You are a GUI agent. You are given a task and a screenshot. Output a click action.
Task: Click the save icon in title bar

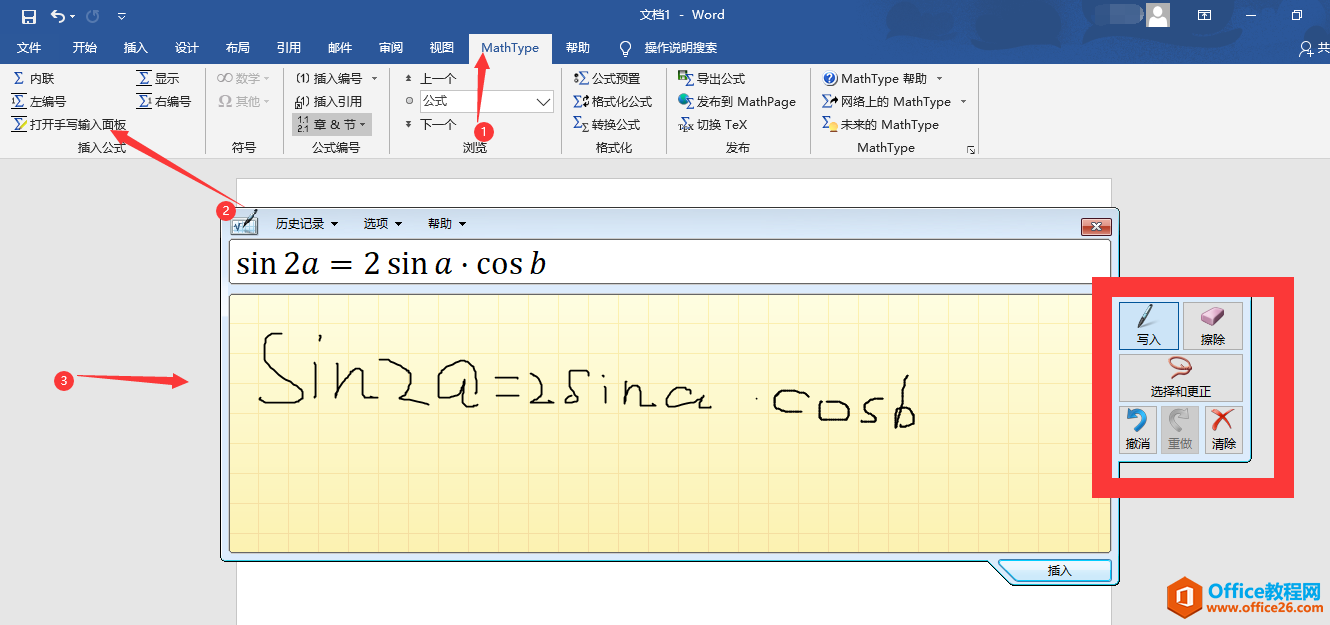pos(28,16)
